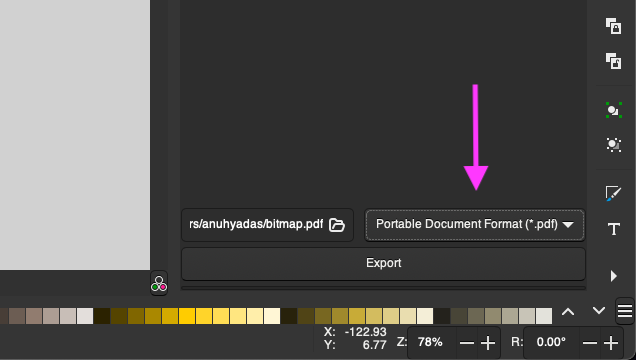The height and width of the screenshot is (360, 636).
Task: Click the rotation field showing 0.00°
Action: 551,343
